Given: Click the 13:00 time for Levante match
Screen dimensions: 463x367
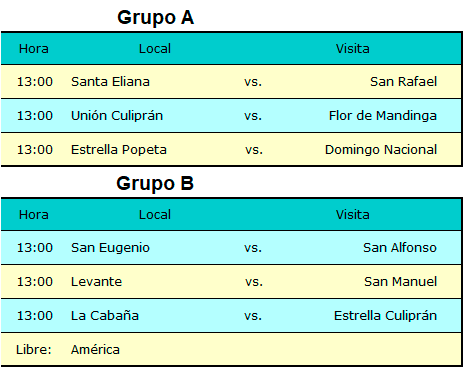Looking at the screenshot, I should (35, 282).
